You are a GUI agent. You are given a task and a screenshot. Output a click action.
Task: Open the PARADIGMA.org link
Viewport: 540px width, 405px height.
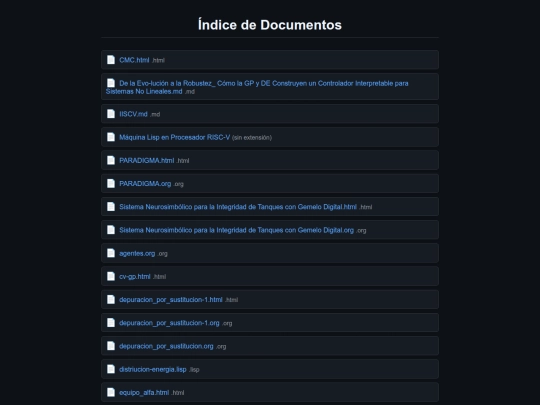pyautogui.click(x=145, y=184)
